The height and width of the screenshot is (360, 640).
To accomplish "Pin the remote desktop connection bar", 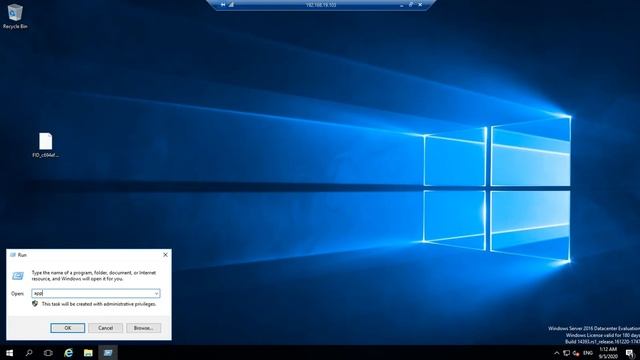I will coord(223,4).
